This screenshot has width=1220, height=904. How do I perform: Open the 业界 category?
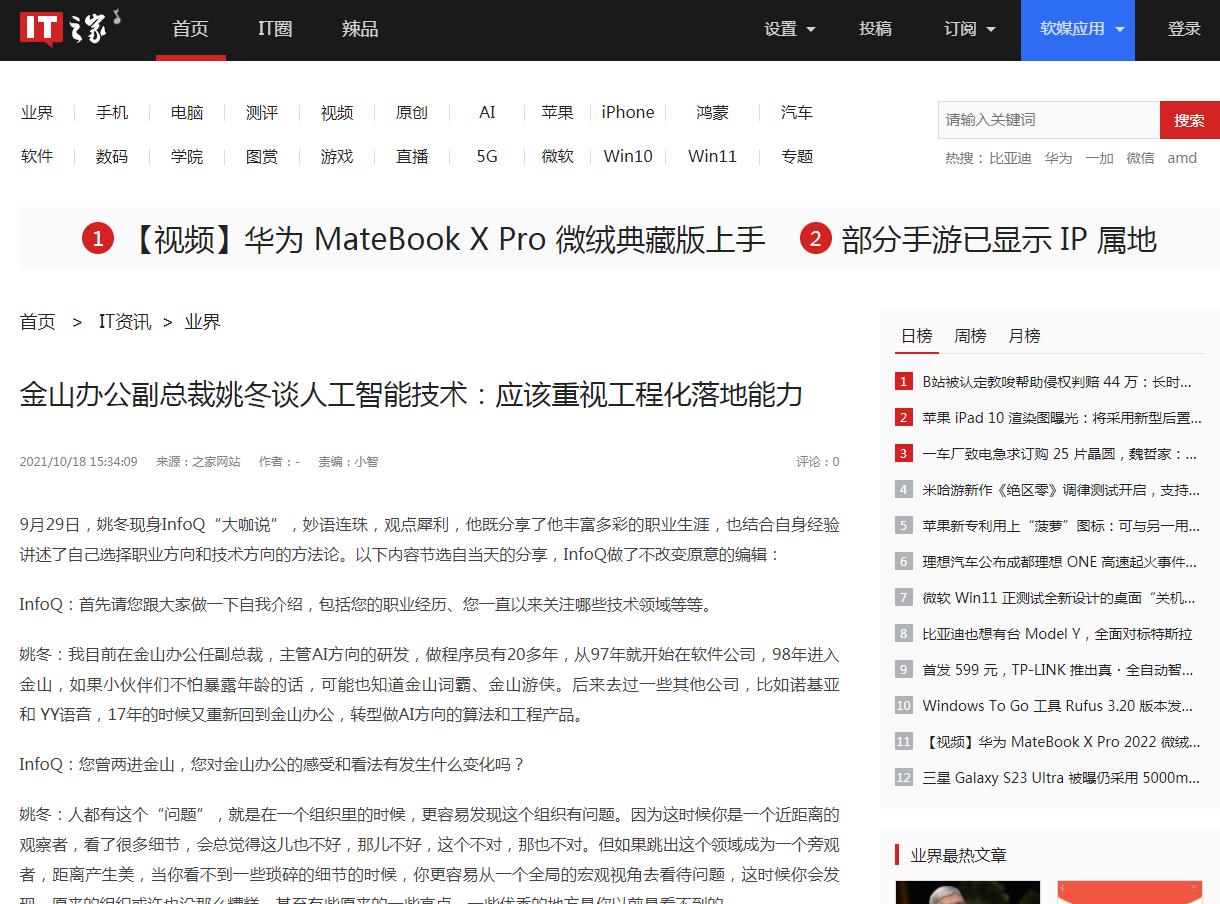pos(37,113)
